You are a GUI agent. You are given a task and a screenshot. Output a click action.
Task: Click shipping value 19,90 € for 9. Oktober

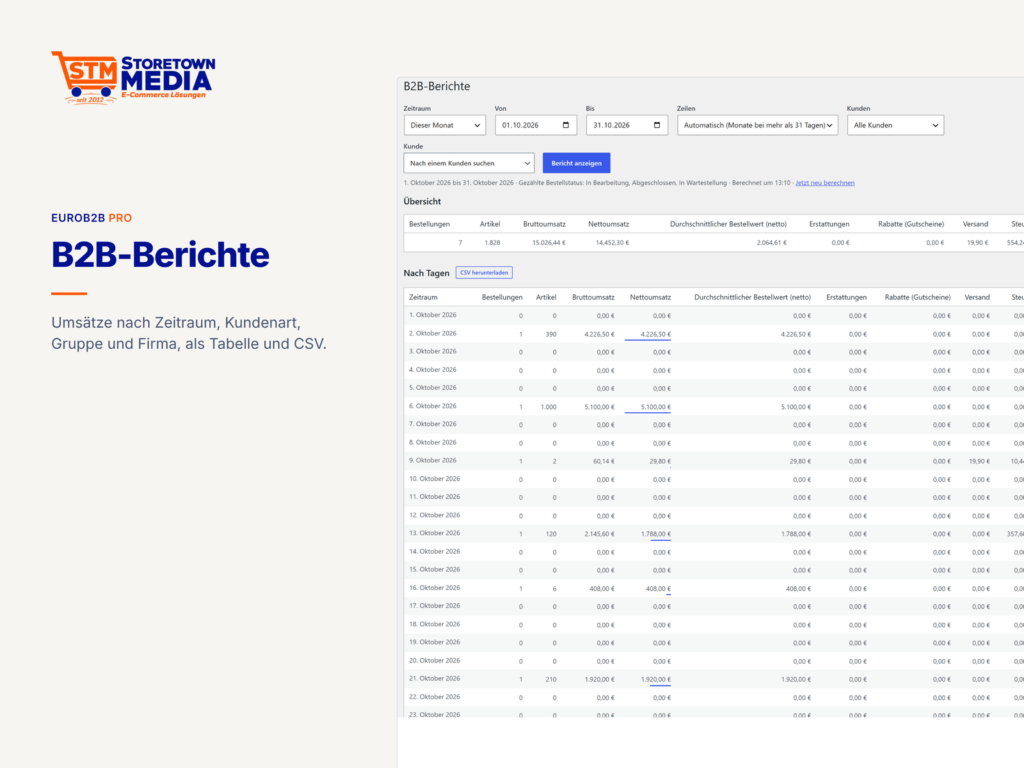979,461
